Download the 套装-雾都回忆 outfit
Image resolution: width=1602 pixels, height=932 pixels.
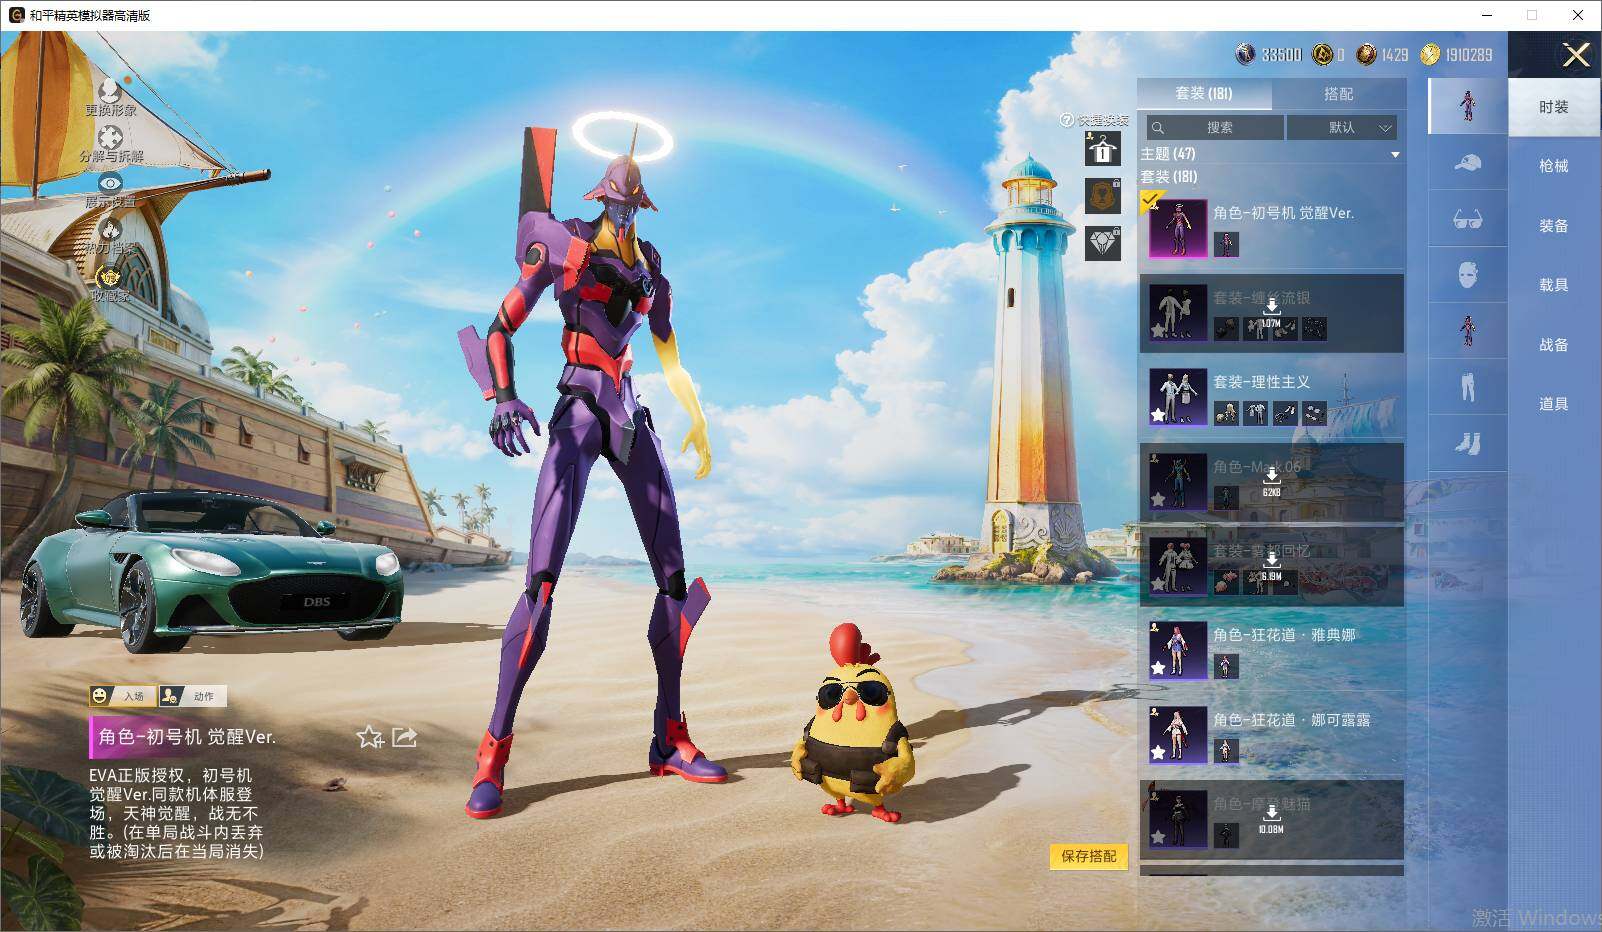click(x=1271, y=560)
